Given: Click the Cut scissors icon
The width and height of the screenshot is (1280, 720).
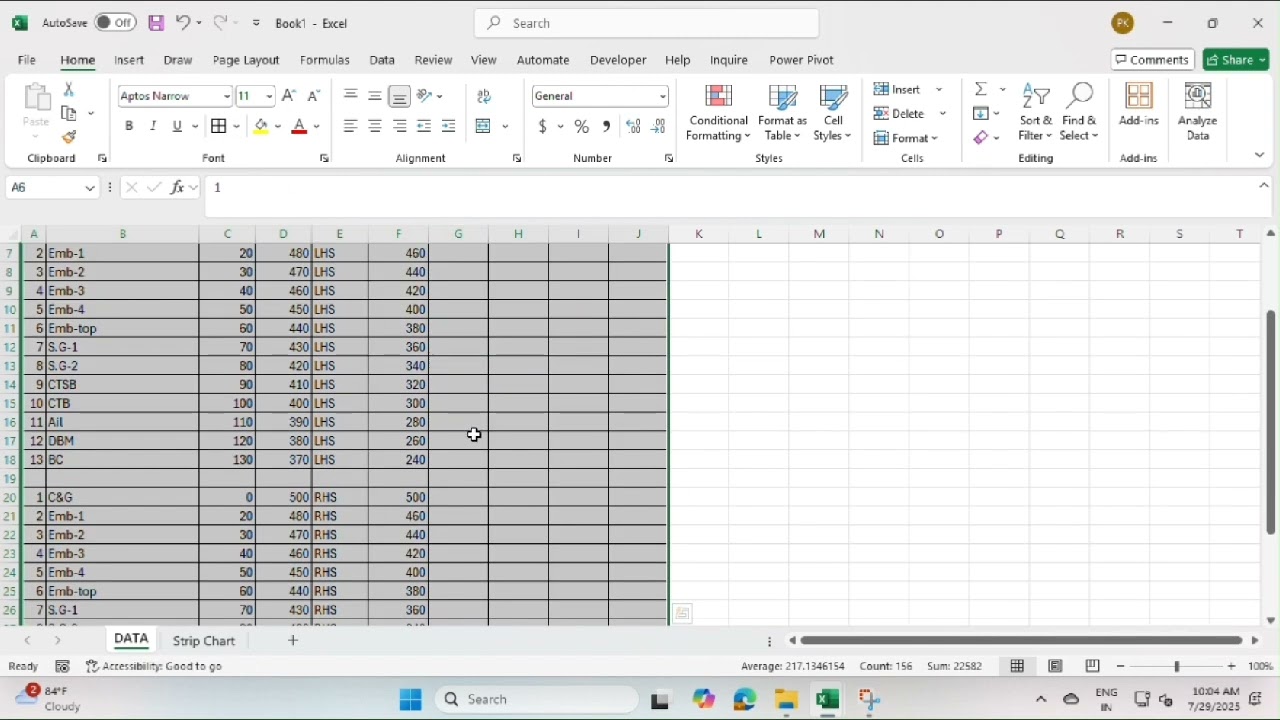Looking at the screenshot, I should [x=69, y=90].
